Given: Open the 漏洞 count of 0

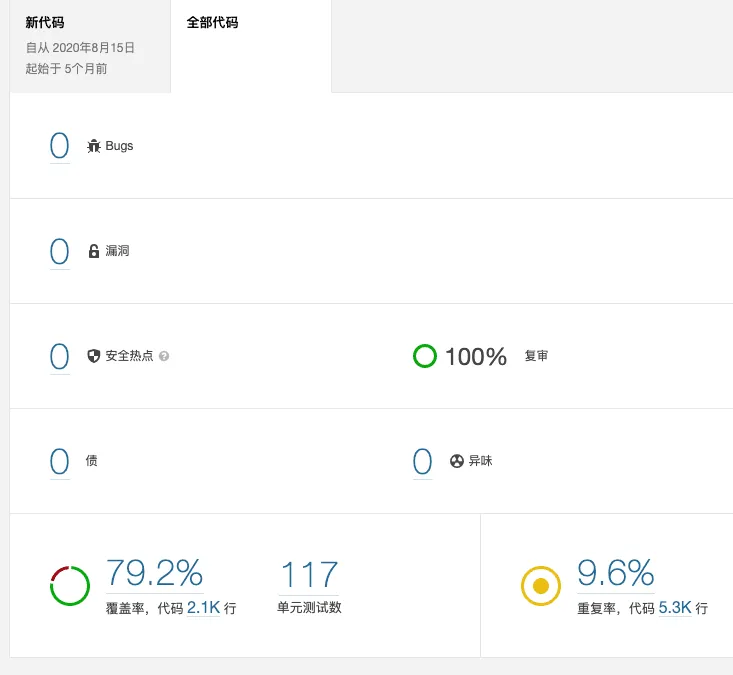Looking at the screenshot, I should tap(59, 251).
